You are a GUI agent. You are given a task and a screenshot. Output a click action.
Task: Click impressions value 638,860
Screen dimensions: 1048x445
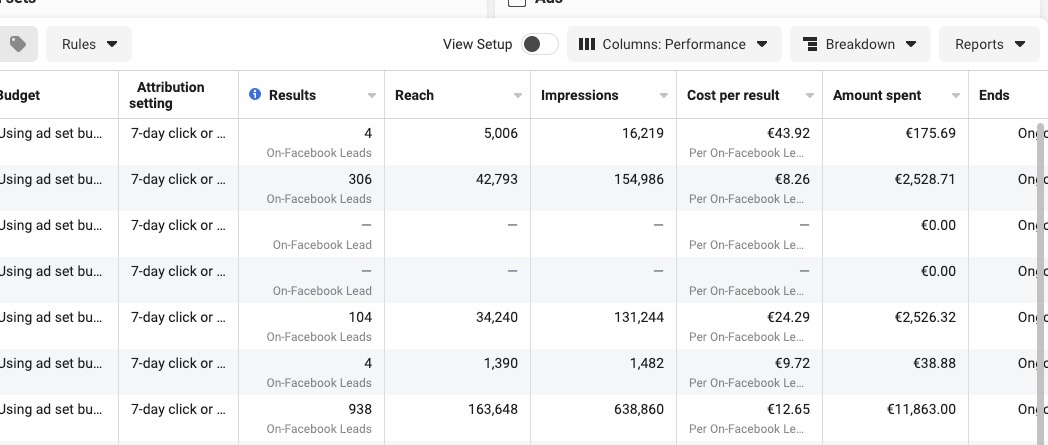[x=639, y=409]
